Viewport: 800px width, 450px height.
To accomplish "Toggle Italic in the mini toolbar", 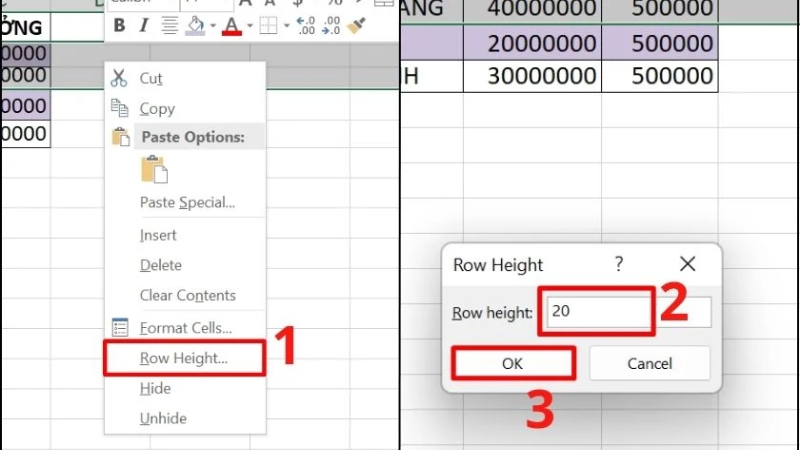I will tap(144, 25).
